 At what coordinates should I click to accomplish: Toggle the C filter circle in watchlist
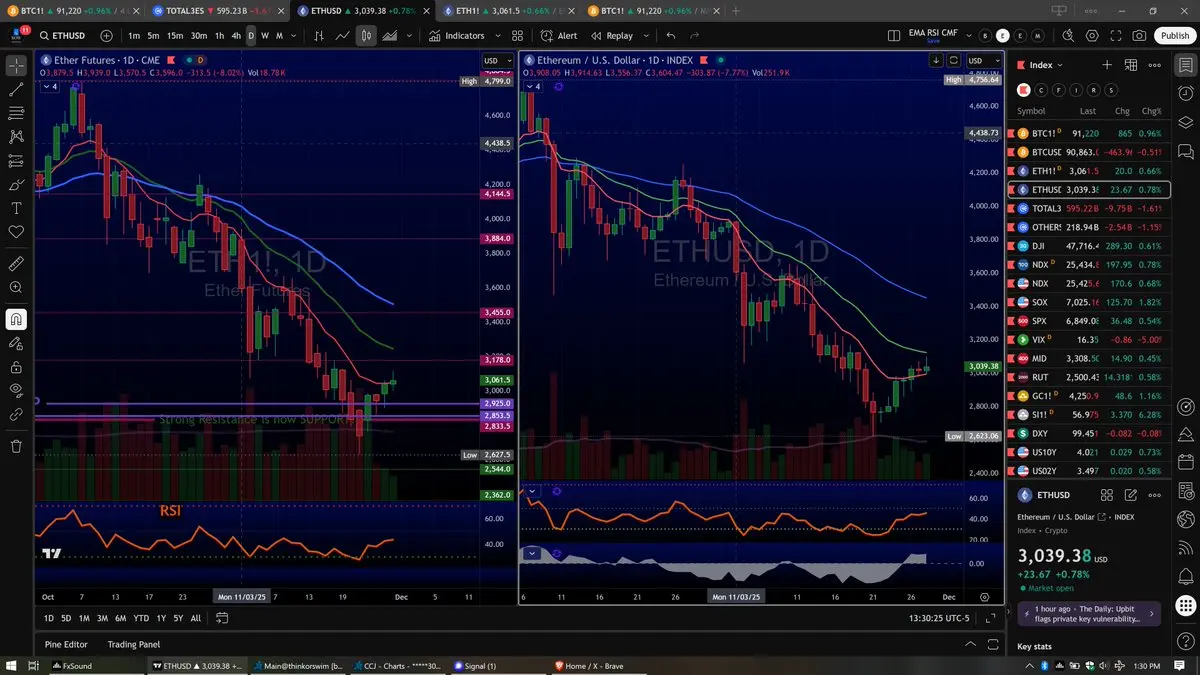pos(1040,90)
